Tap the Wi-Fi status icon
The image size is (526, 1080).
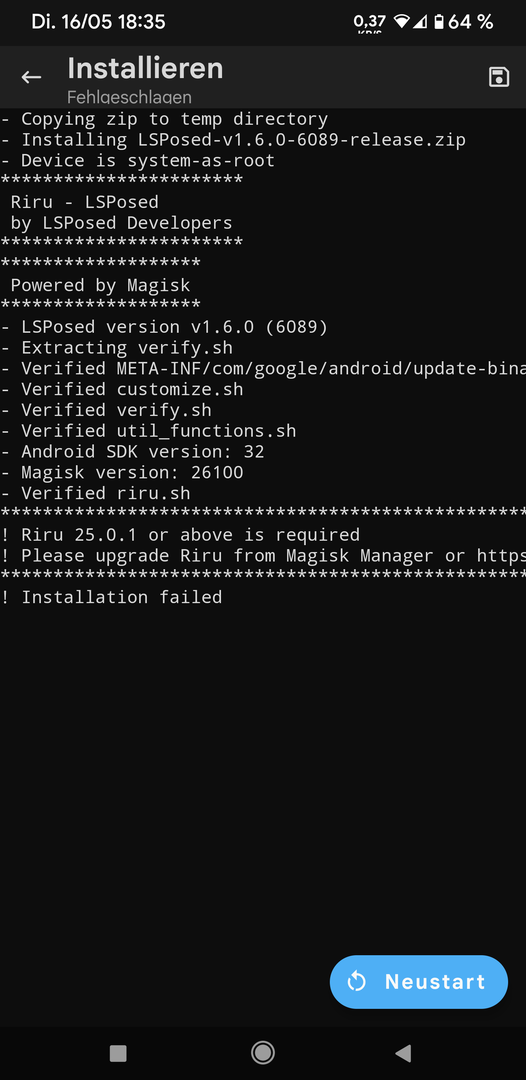[401, 22]
